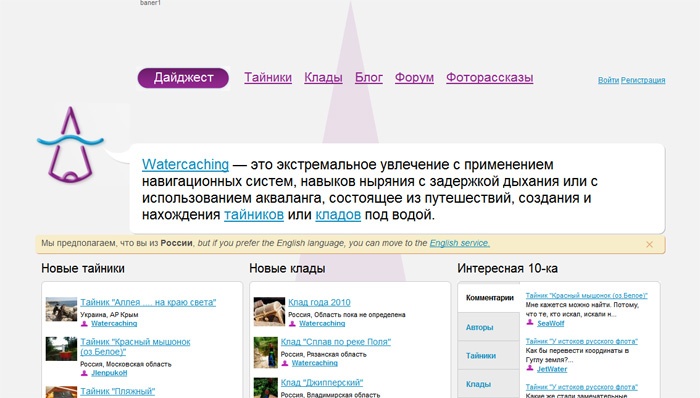This screenshot has height=398, width=700.
Task: Open Watercaching author under Сплав по реке Поля
Action: click(315, 363)
